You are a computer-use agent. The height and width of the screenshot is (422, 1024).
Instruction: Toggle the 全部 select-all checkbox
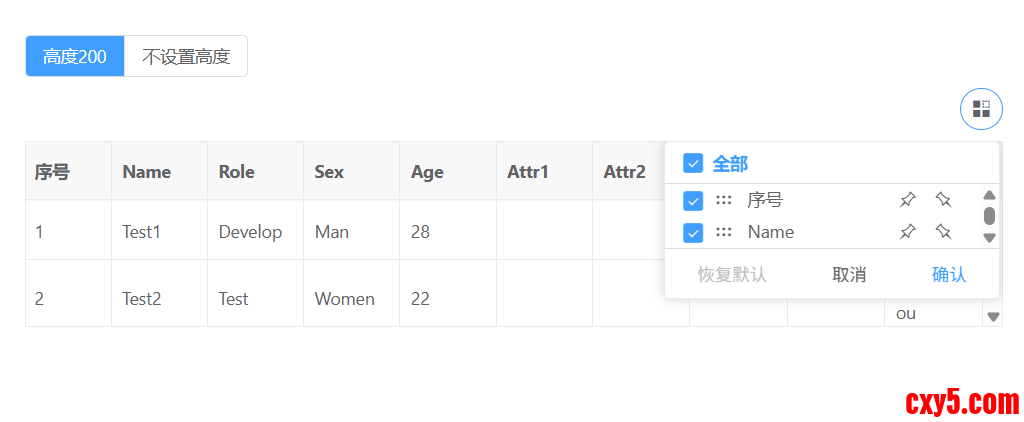(693, 163)
